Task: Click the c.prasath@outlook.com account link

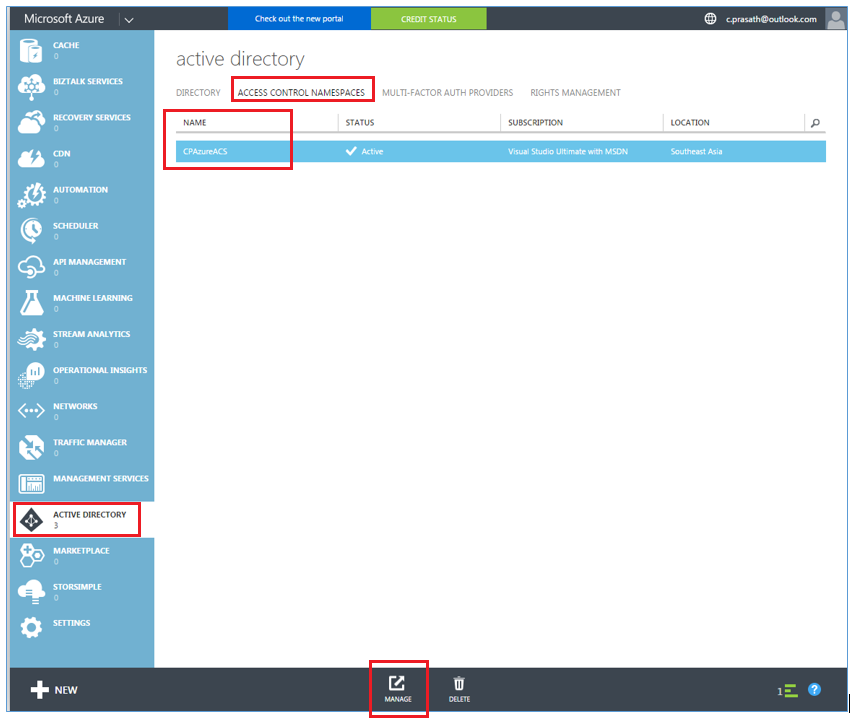Action: coord(771,19)
